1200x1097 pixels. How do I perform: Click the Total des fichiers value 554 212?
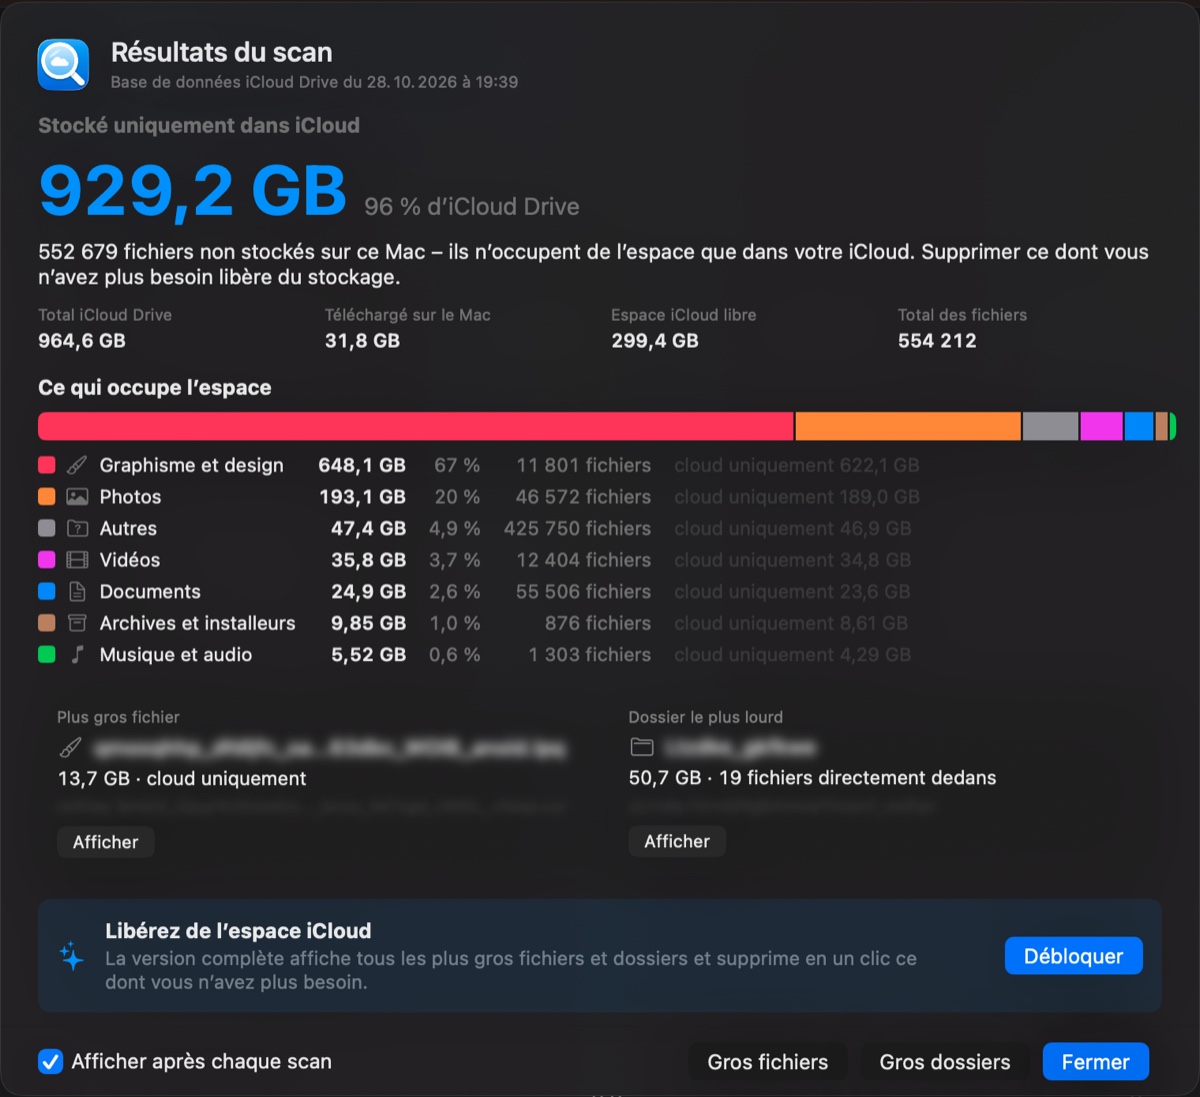[937, 341]
